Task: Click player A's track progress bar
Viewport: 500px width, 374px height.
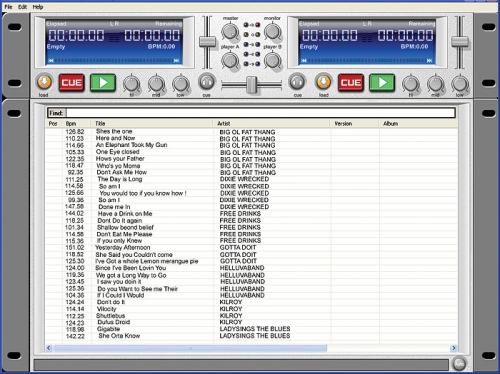Action: [114, 61]
